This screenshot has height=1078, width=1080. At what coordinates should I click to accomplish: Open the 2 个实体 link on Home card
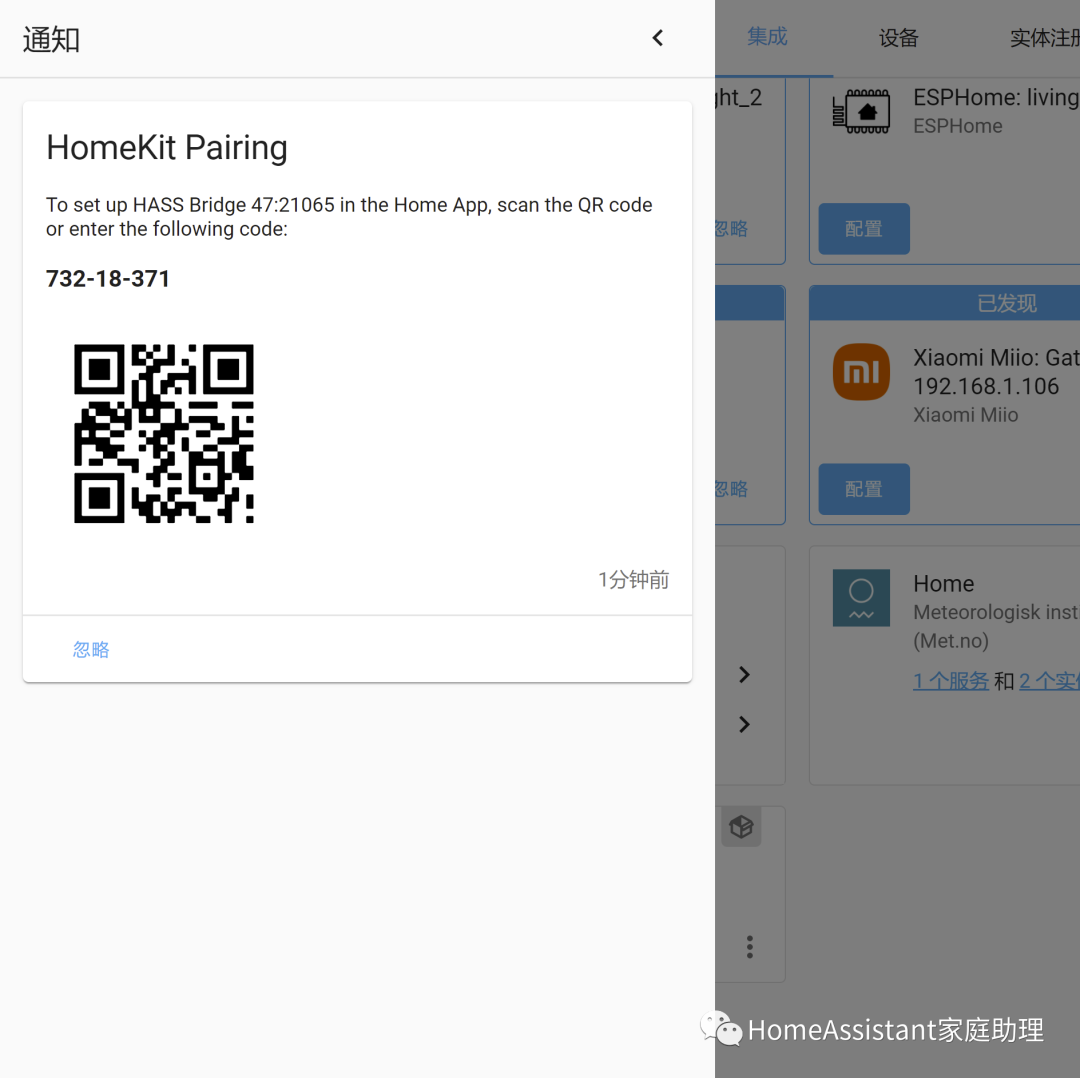pos(1049,681)
